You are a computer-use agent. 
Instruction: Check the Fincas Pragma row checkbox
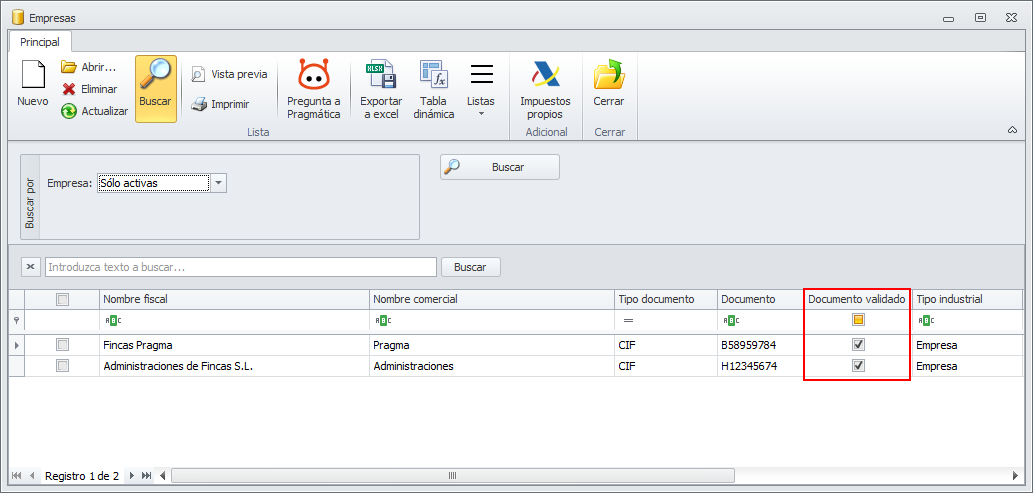[x=63, y=345]
